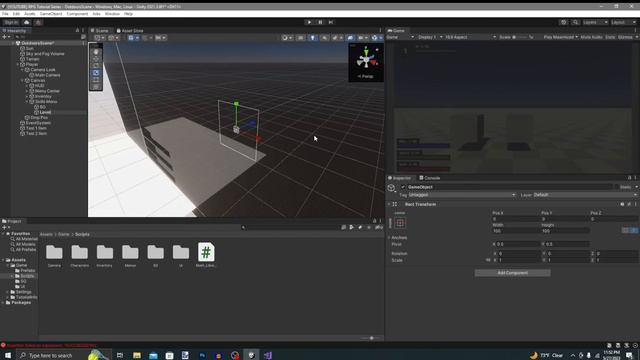Open the Window menu
The width and height of the screenshot is (640, 360).
(x=112, y=14)
